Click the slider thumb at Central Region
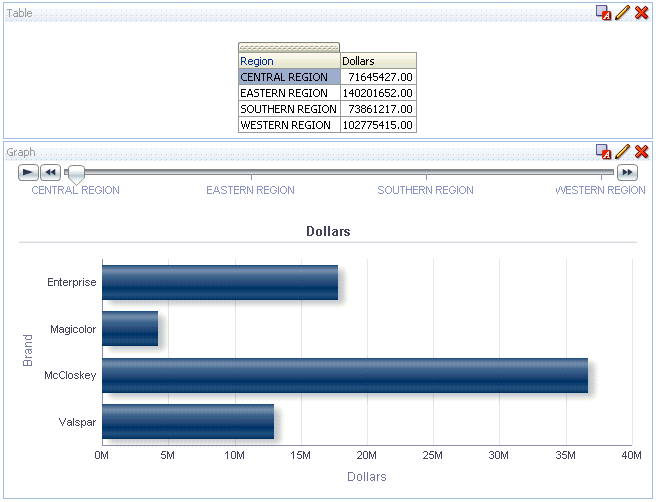Viewport: 656px width, 502px height. (76, 175)
